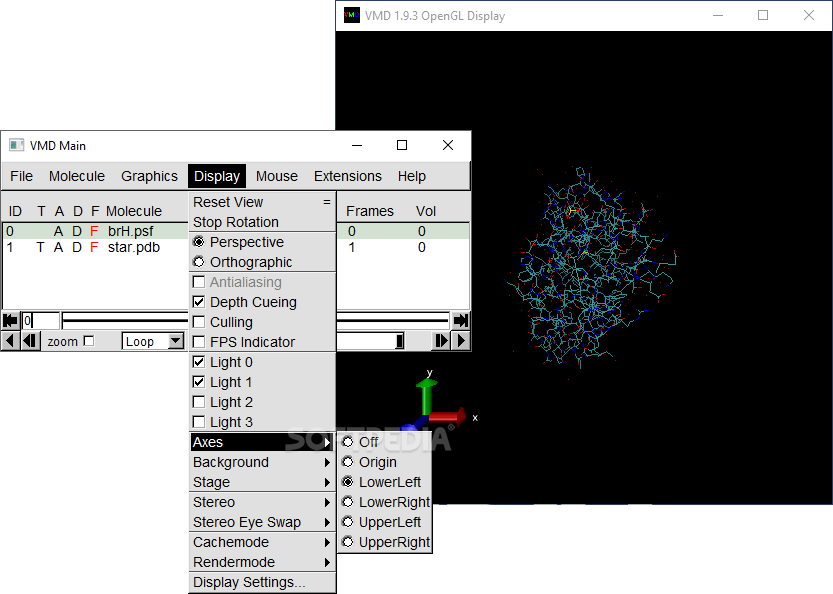This screenshot has width=833, height=594.
Task: Jump to the first frame of the animation
Action: [10, 320]
